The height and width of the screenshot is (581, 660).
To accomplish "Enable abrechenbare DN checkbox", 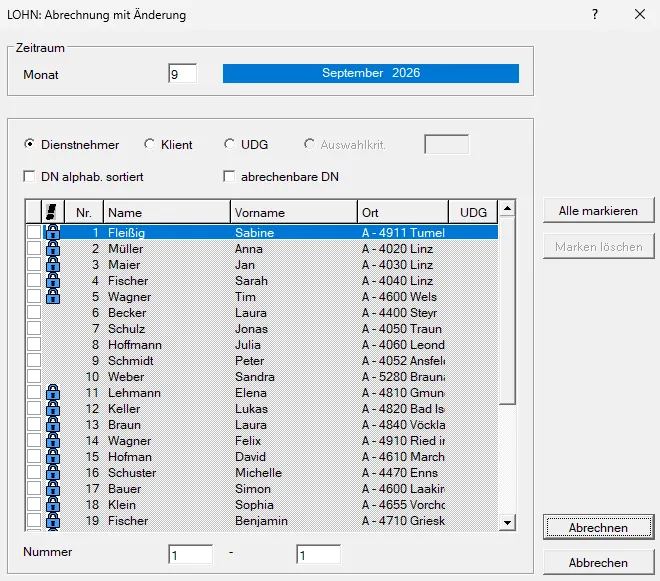I will [x=229, y=176].
